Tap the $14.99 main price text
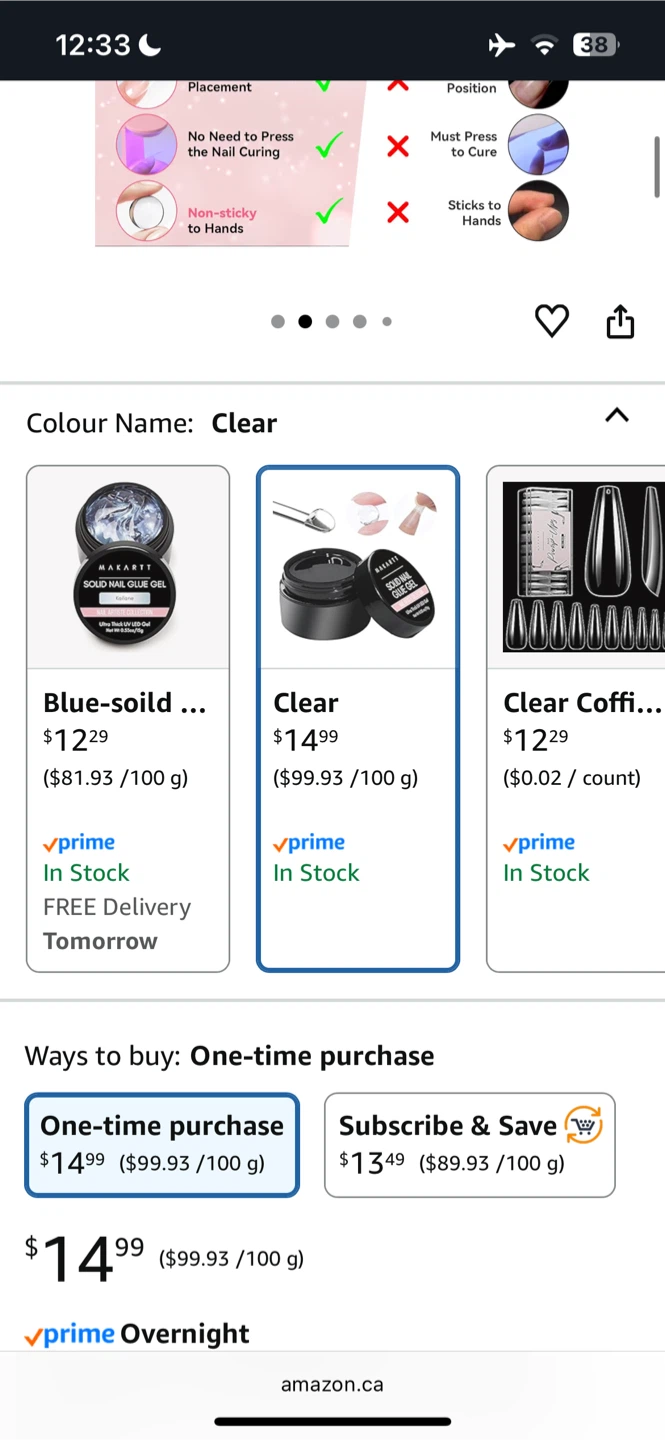 85,1258
